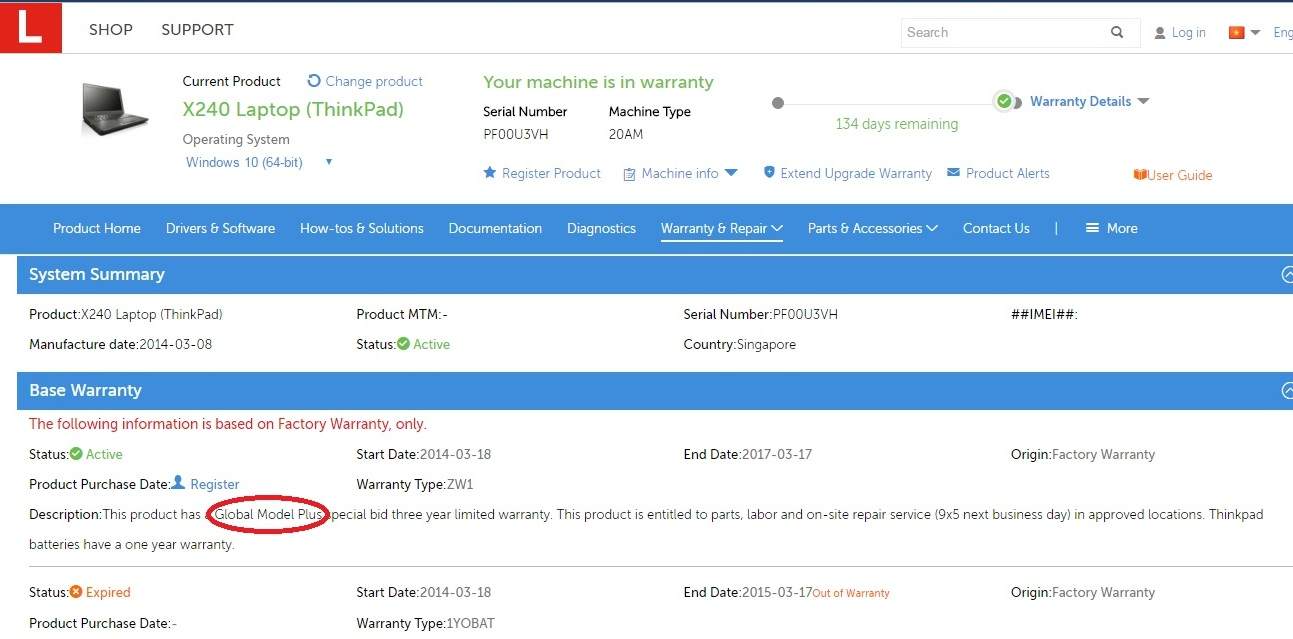Expand Parts & Accessories menu

(x=872, y=228)
